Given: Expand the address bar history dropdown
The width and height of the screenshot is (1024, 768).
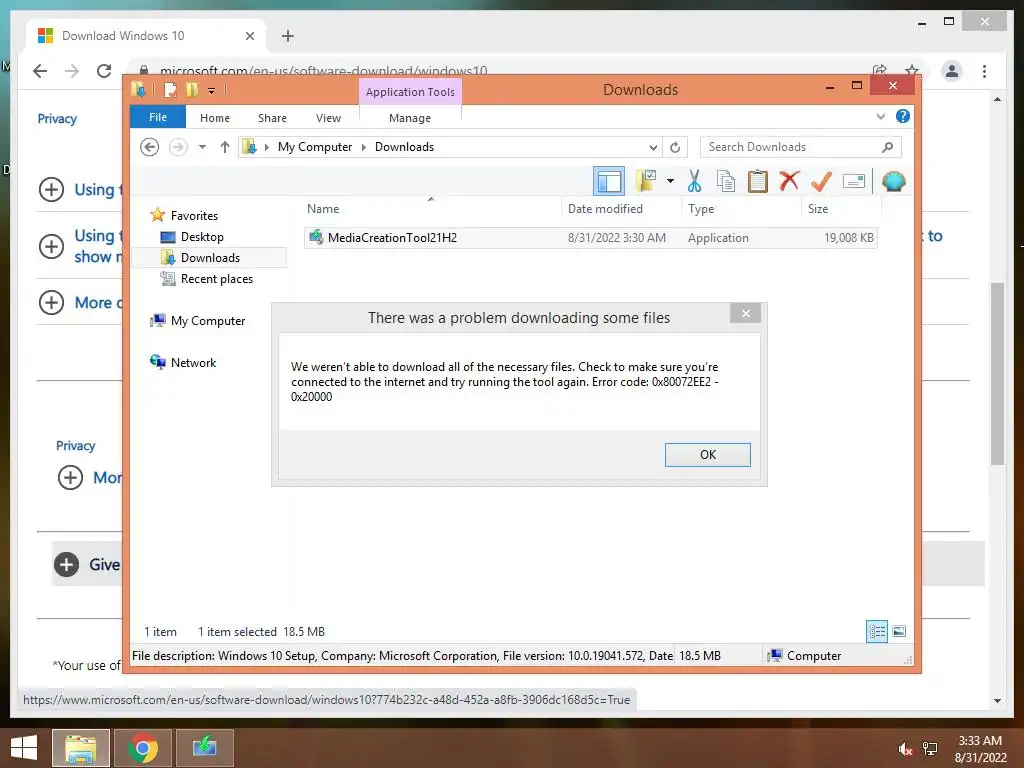Looking at the screenshot, I should (652, 148).
